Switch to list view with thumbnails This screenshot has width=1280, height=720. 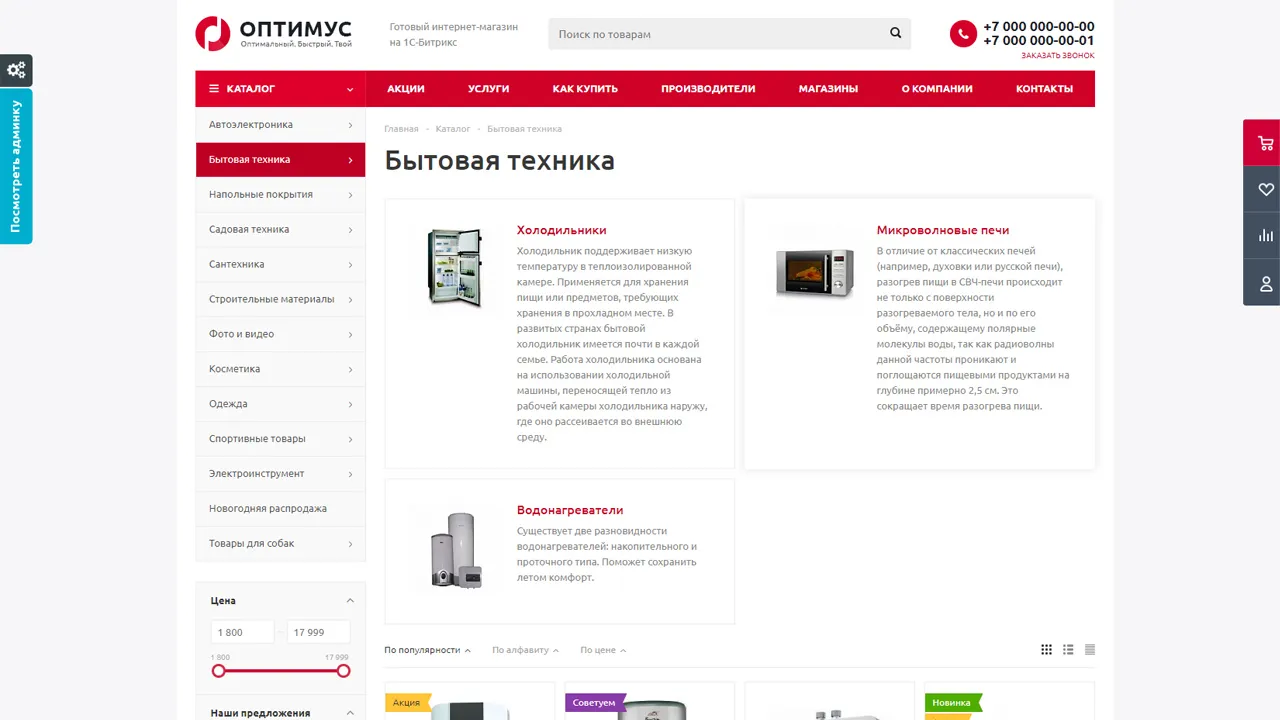coord(1068,650)
